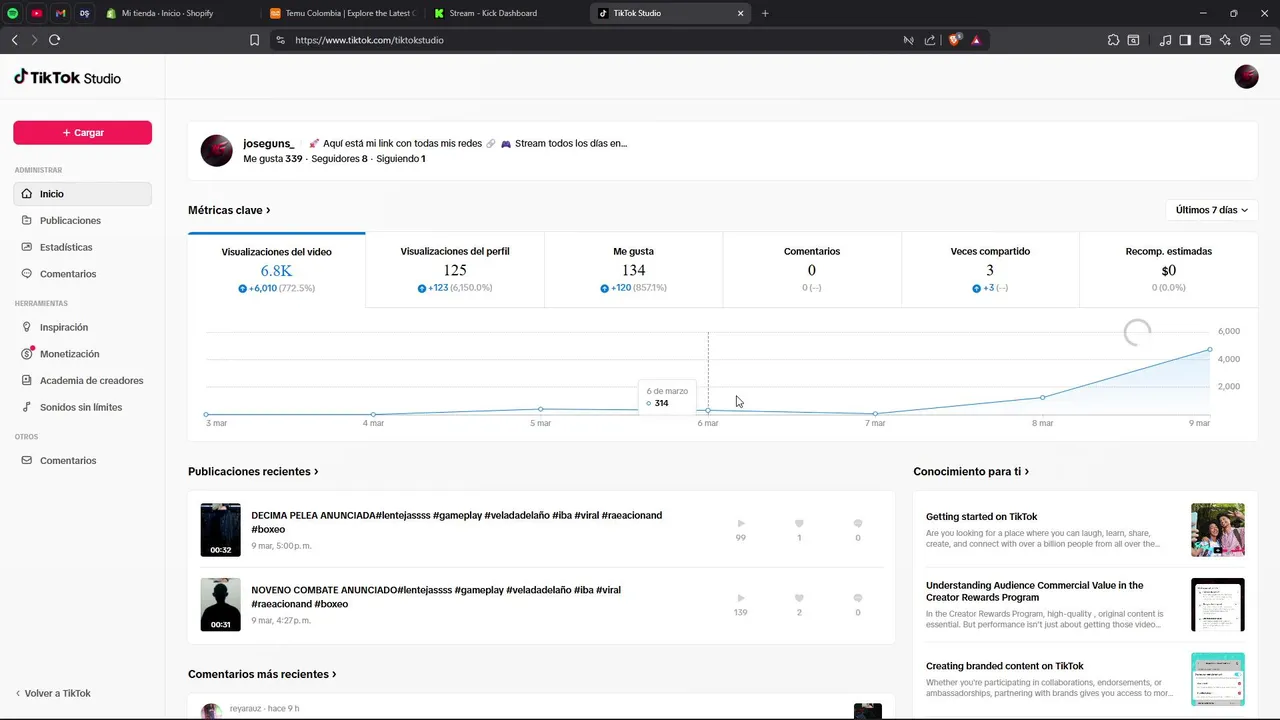
Task: Open the browser extensions puzzle icon
Action: pos(1113,40)
